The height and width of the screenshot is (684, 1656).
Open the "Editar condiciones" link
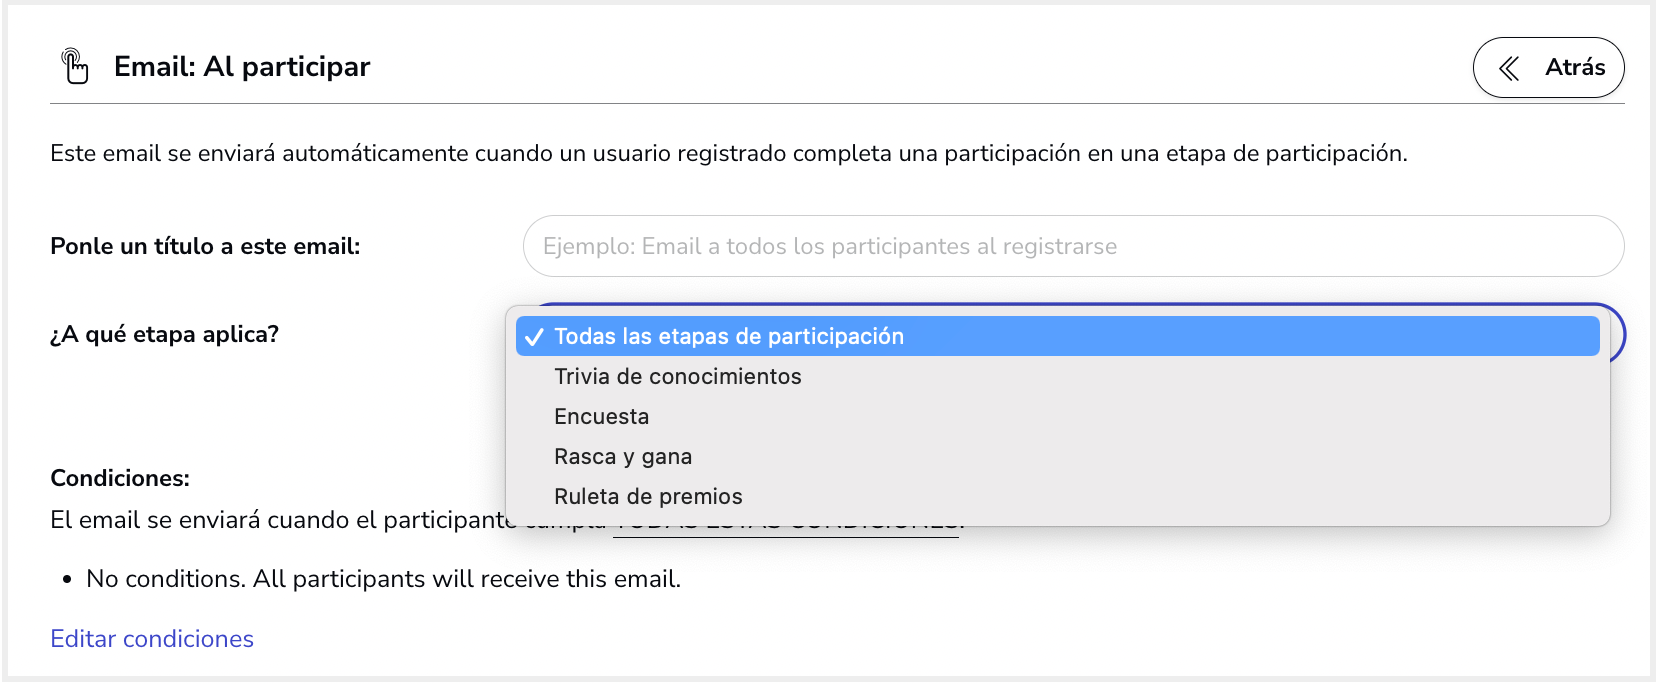(152, 639)
